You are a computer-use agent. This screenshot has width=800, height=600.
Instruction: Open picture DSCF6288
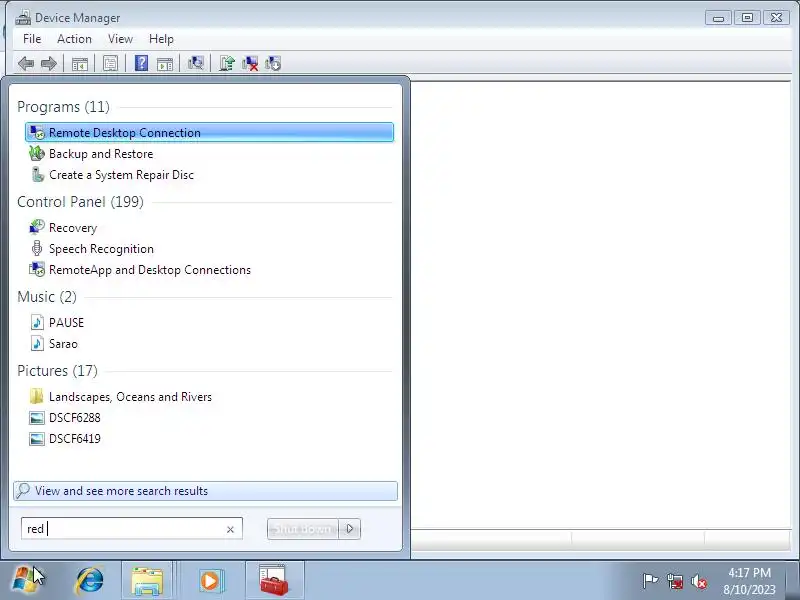click(209, 417)
